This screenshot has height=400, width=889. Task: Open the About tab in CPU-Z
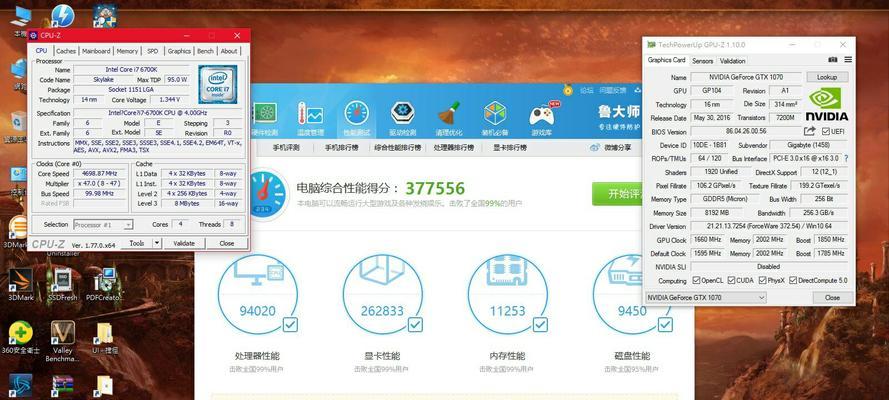tap(229, 51)
